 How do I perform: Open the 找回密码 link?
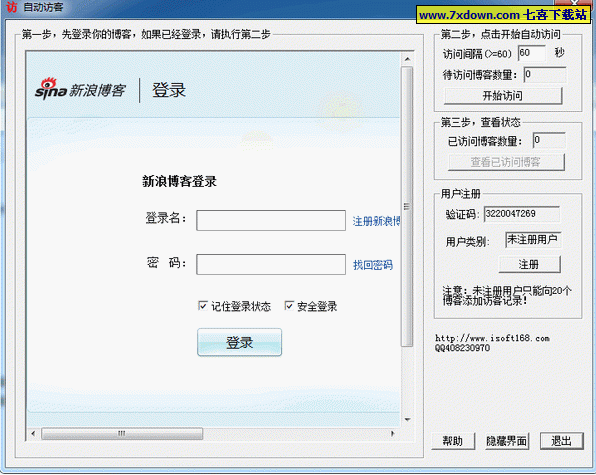(372, 264)
